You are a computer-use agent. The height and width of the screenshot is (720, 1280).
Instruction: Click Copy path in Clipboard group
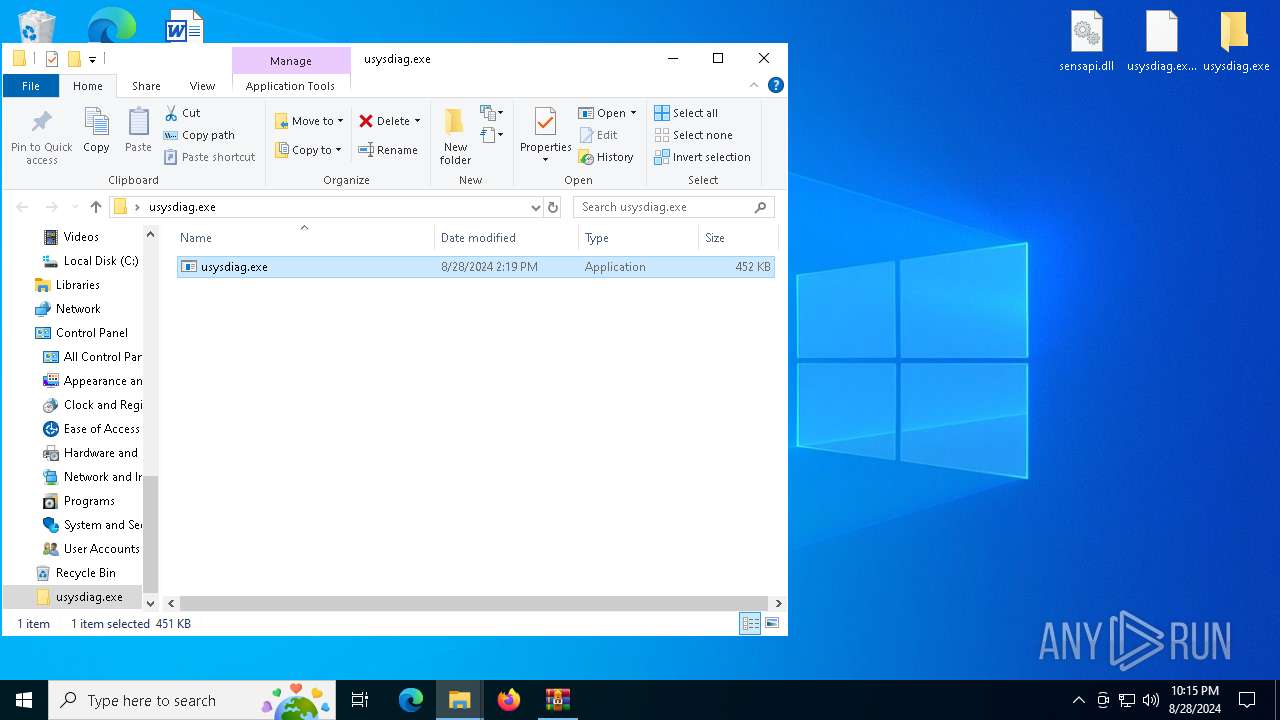pyautogui.click(x=199, y=135)
